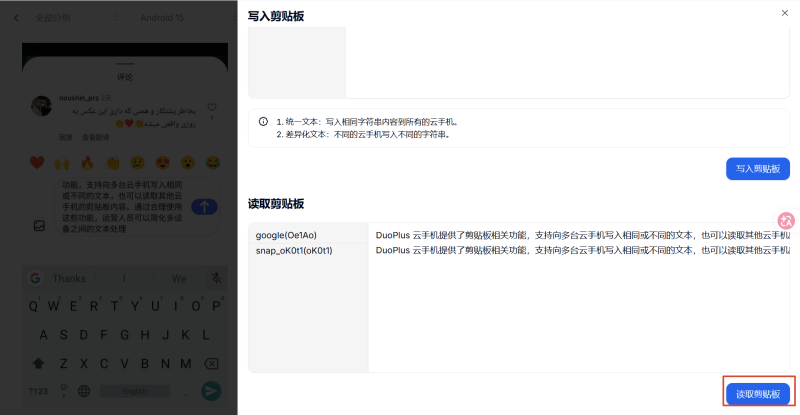
Task: Open the 全部分组 group dropdown
Action: [77, 18]
